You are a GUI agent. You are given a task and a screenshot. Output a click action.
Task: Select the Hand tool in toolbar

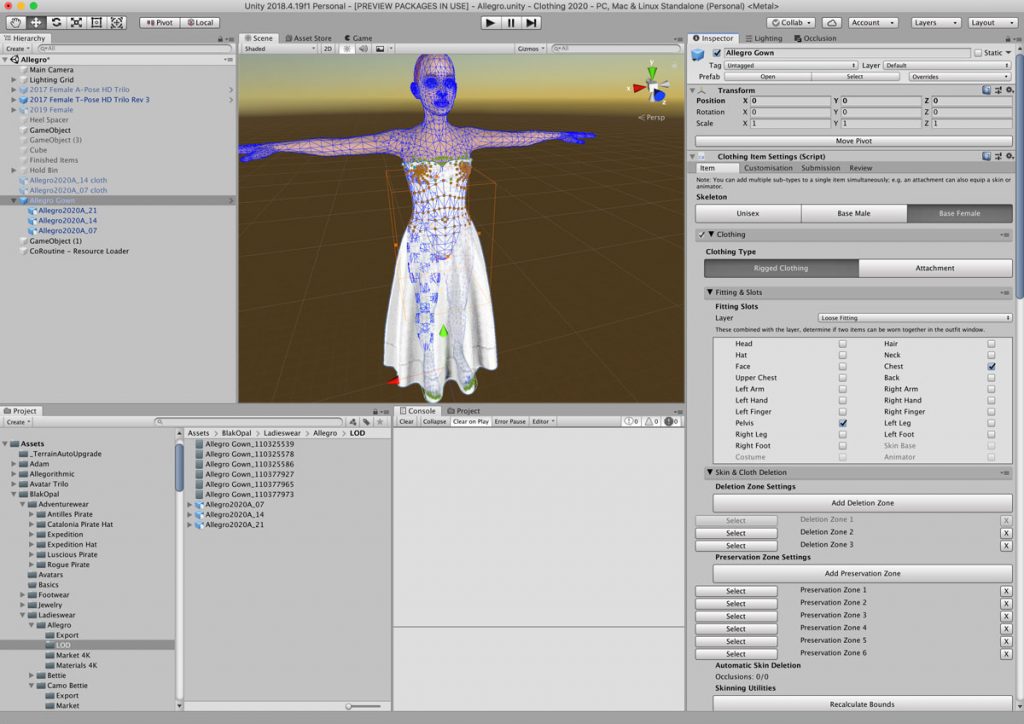point(16,22)
